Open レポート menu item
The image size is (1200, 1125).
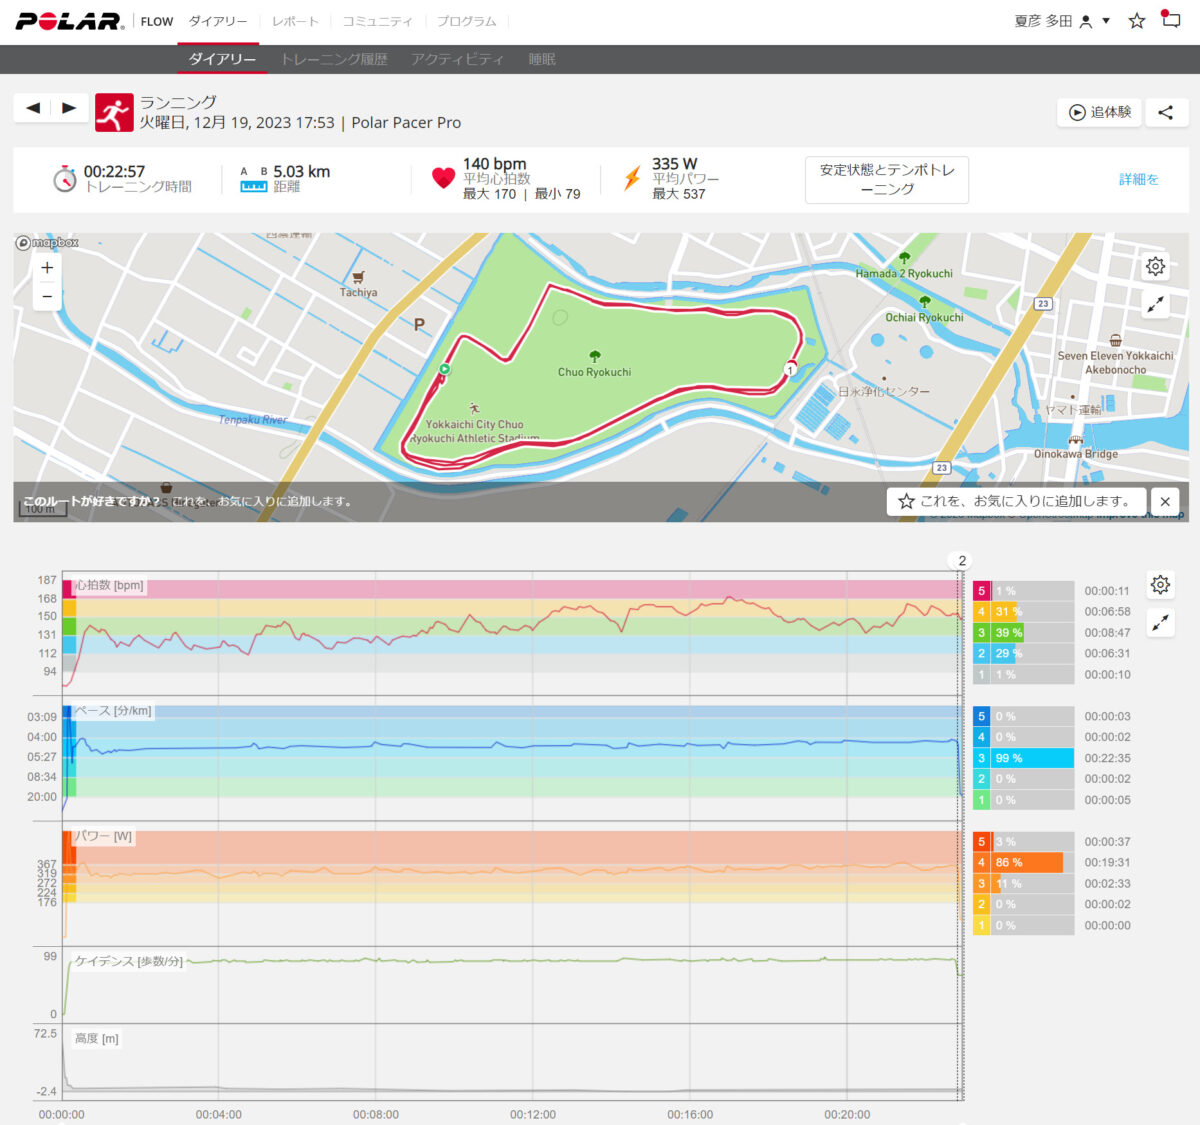pyautogui.click(x=295, y=21)
